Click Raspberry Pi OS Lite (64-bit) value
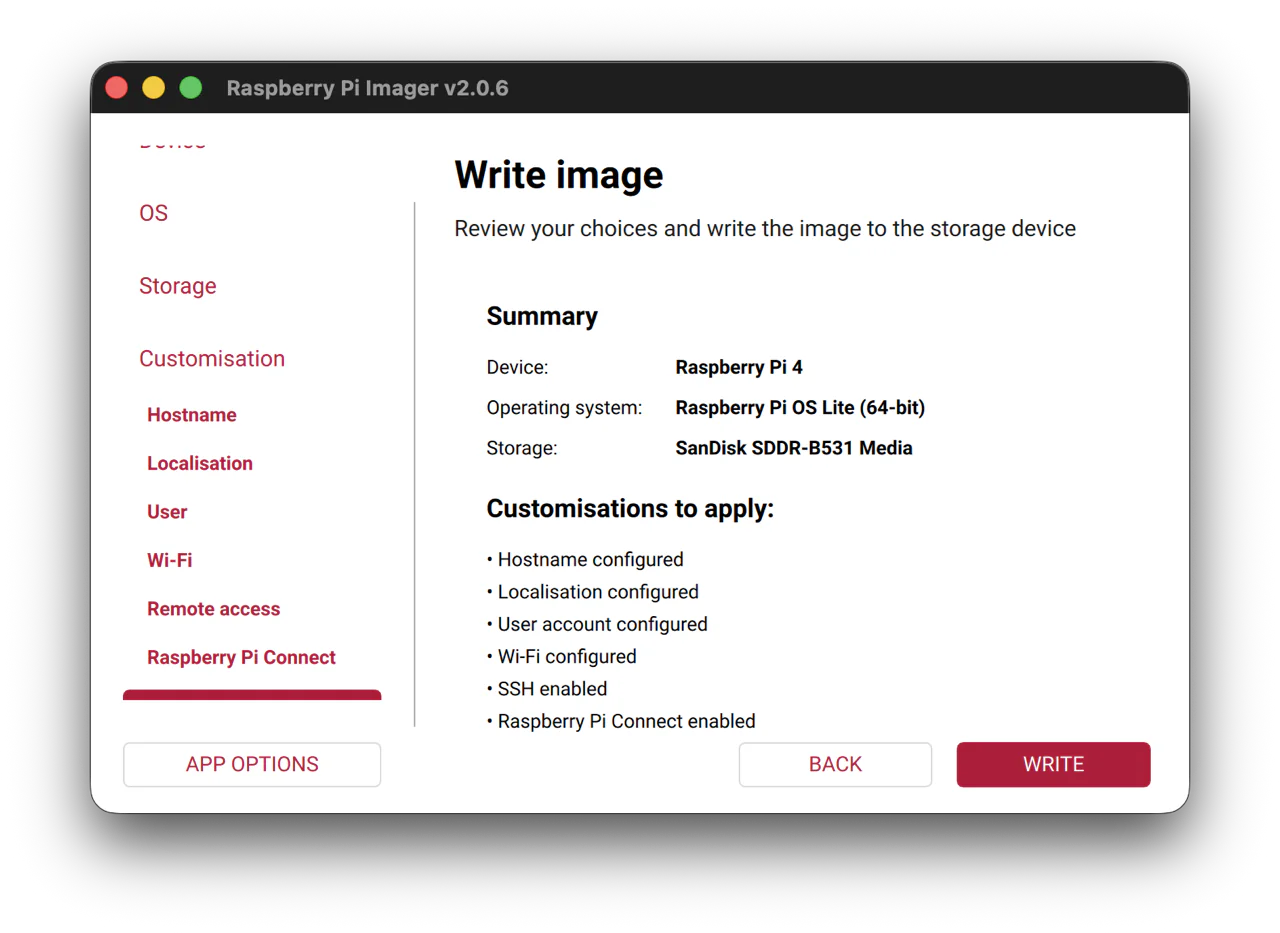Screen dimensions: 1280x933 pyautogui.click(x=800, y=408)
